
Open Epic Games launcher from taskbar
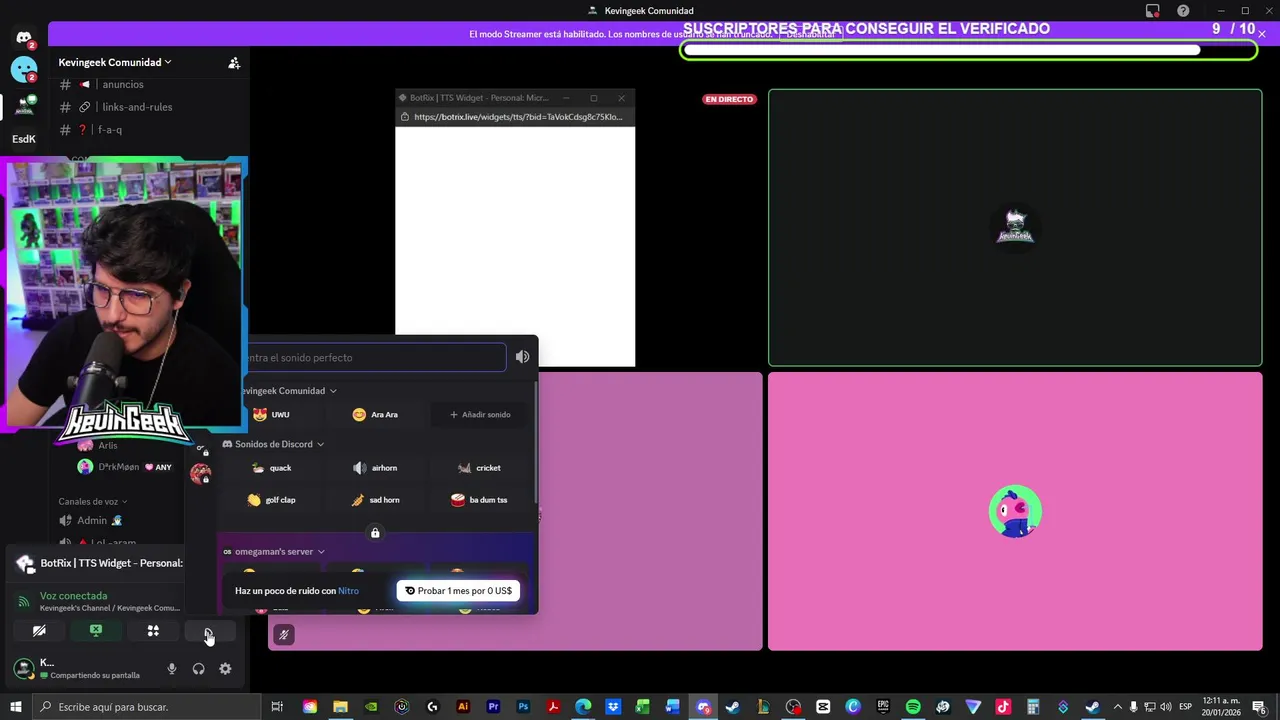click(x=883, y=707)
